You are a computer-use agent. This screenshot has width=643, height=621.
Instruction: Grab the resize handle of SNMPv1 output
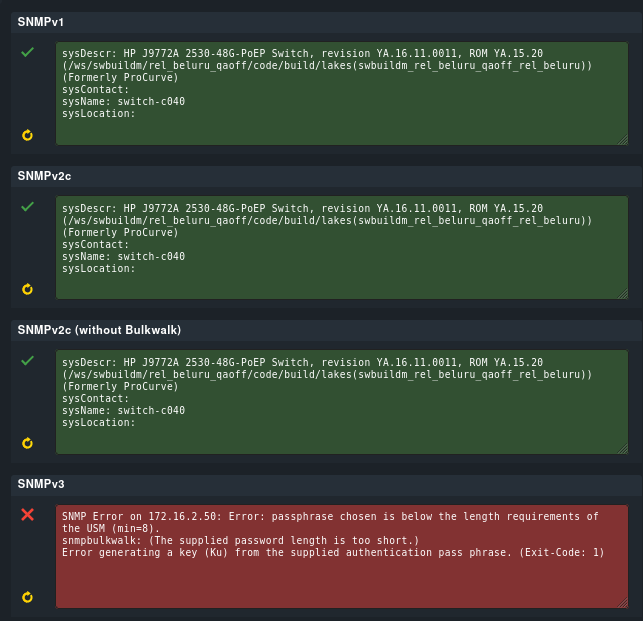(x=623, y=141)
